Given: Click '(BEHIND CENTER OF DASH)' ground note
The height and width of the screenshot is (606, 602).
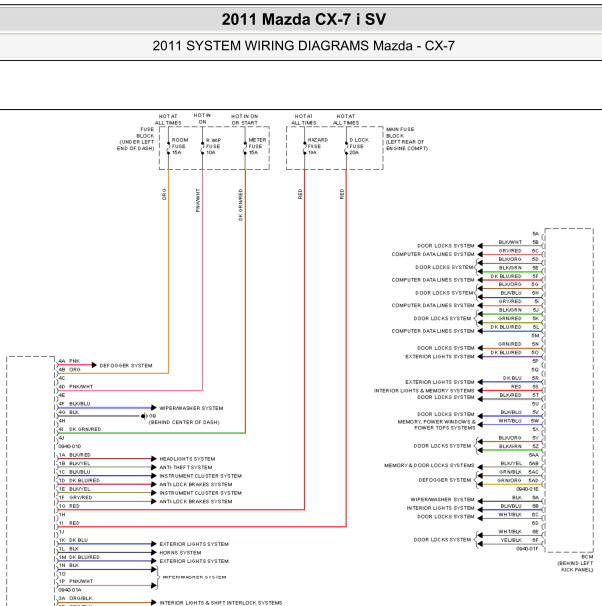Looking at the screenshot, I should click(184, 422).
